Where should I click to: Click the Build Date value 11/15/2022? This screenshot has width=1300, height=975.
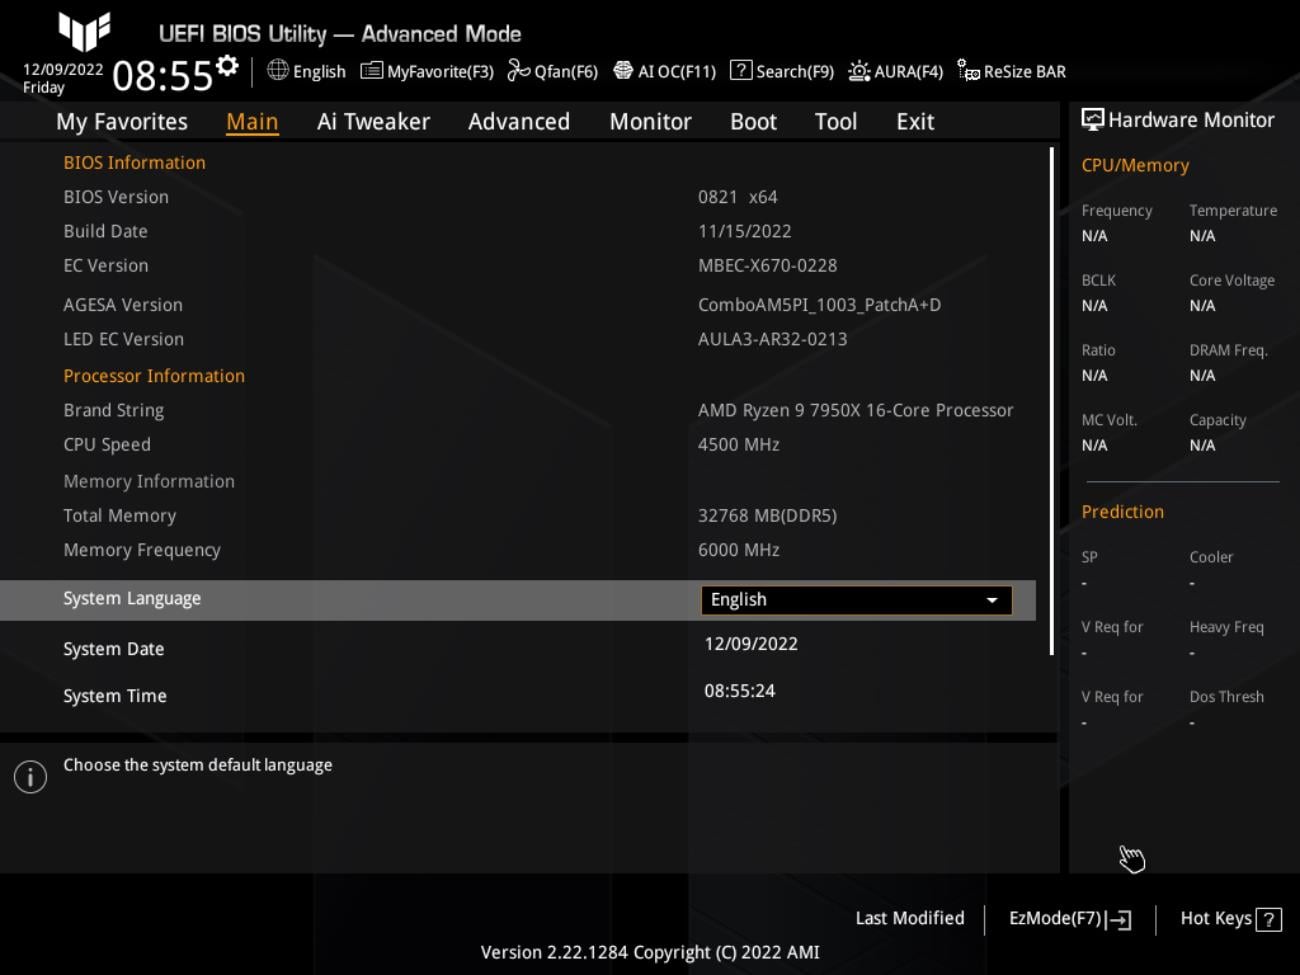(x=744, y=231)
